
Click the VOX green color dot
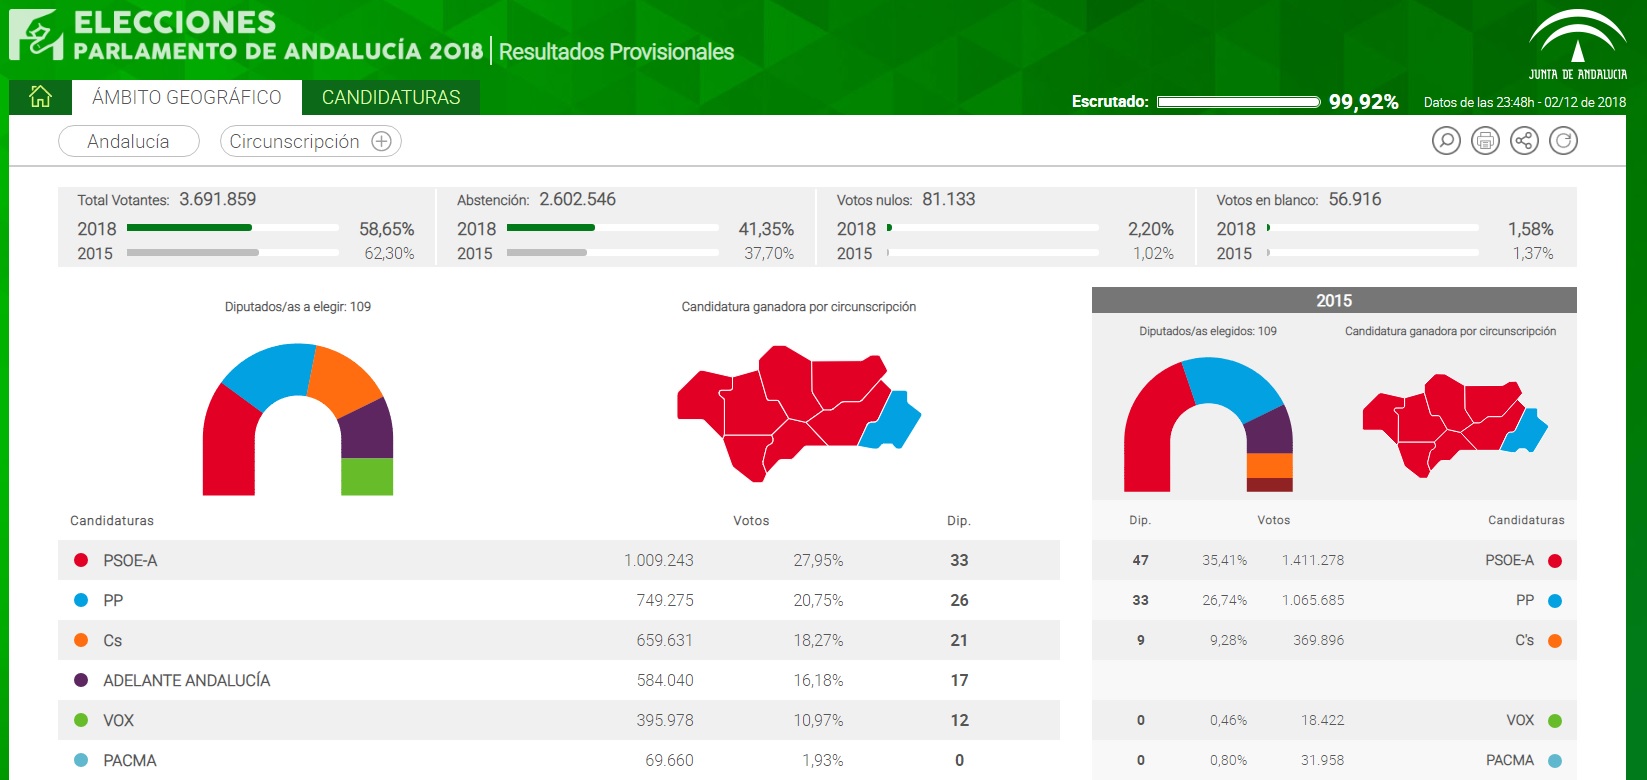pos(81,720)
